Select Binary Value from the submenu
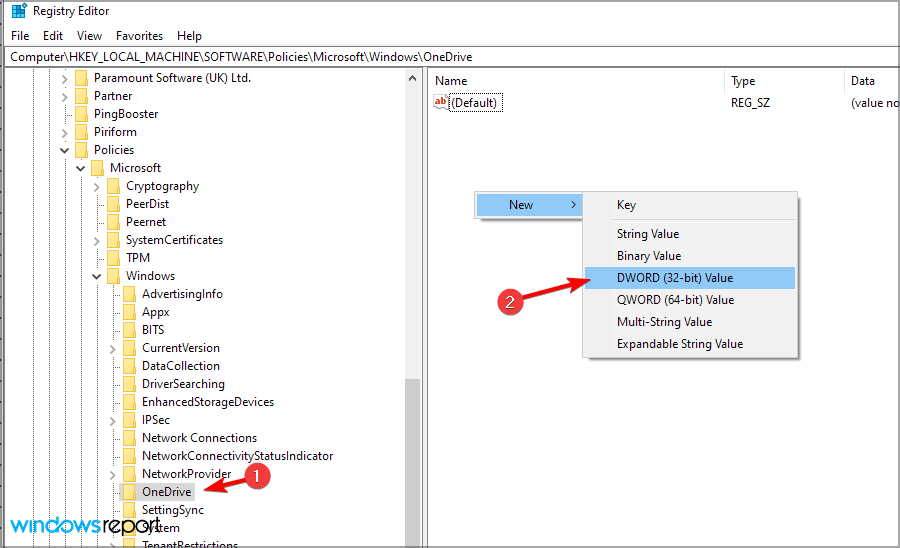Viewport: 900px width, 548px height. point(690,256)
